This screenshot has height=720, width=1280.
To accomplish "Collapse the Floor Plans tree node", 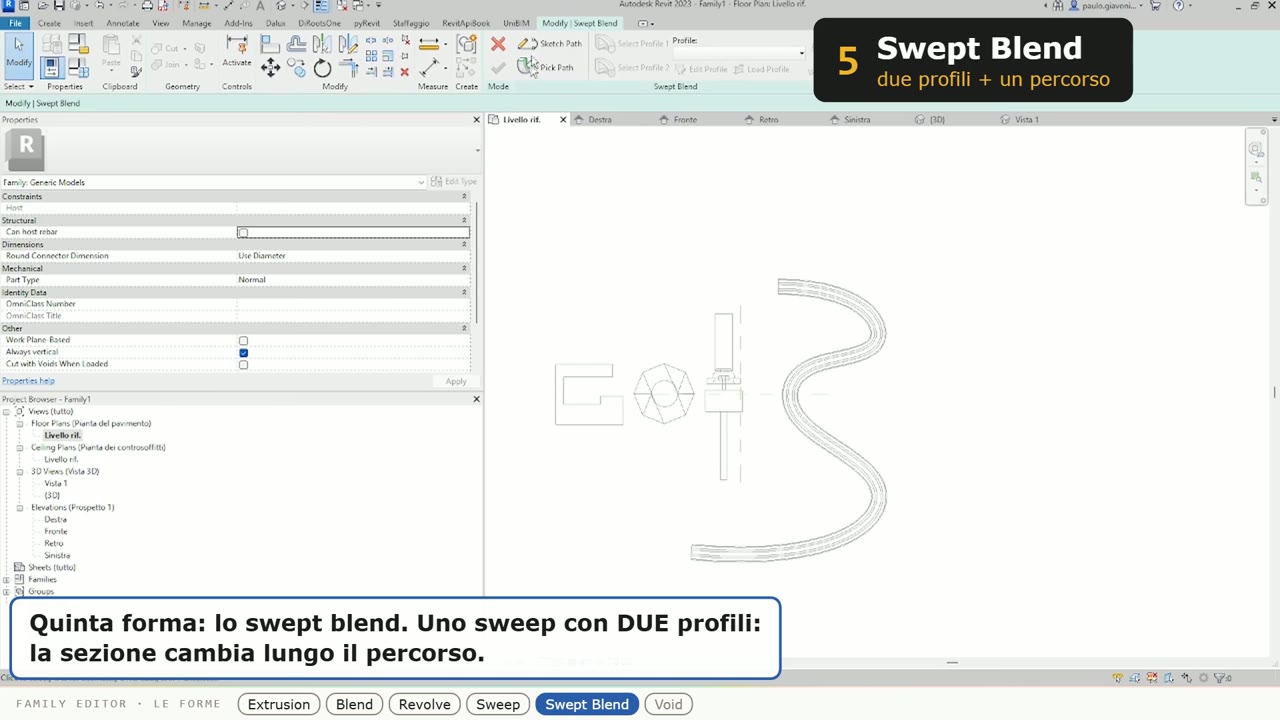I will [x=19, y=424].
